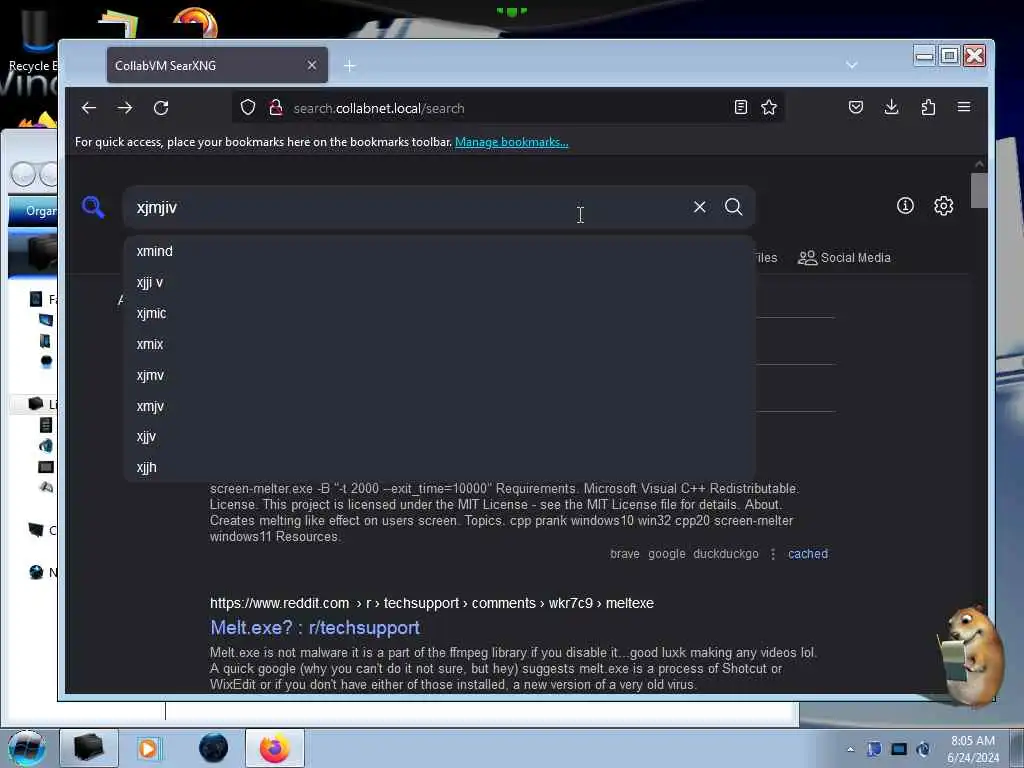Choose the xjmic suggestion
The width and height of the screenshot is (1024, 768).
[440, 313]
